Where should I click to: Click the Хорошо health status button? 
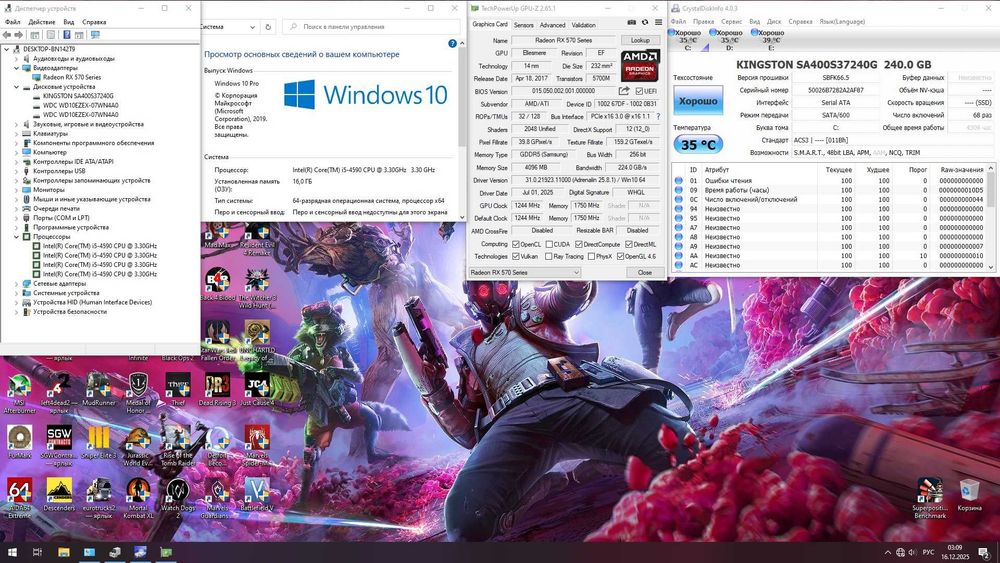pyautogui.click(x=698, y=101)
